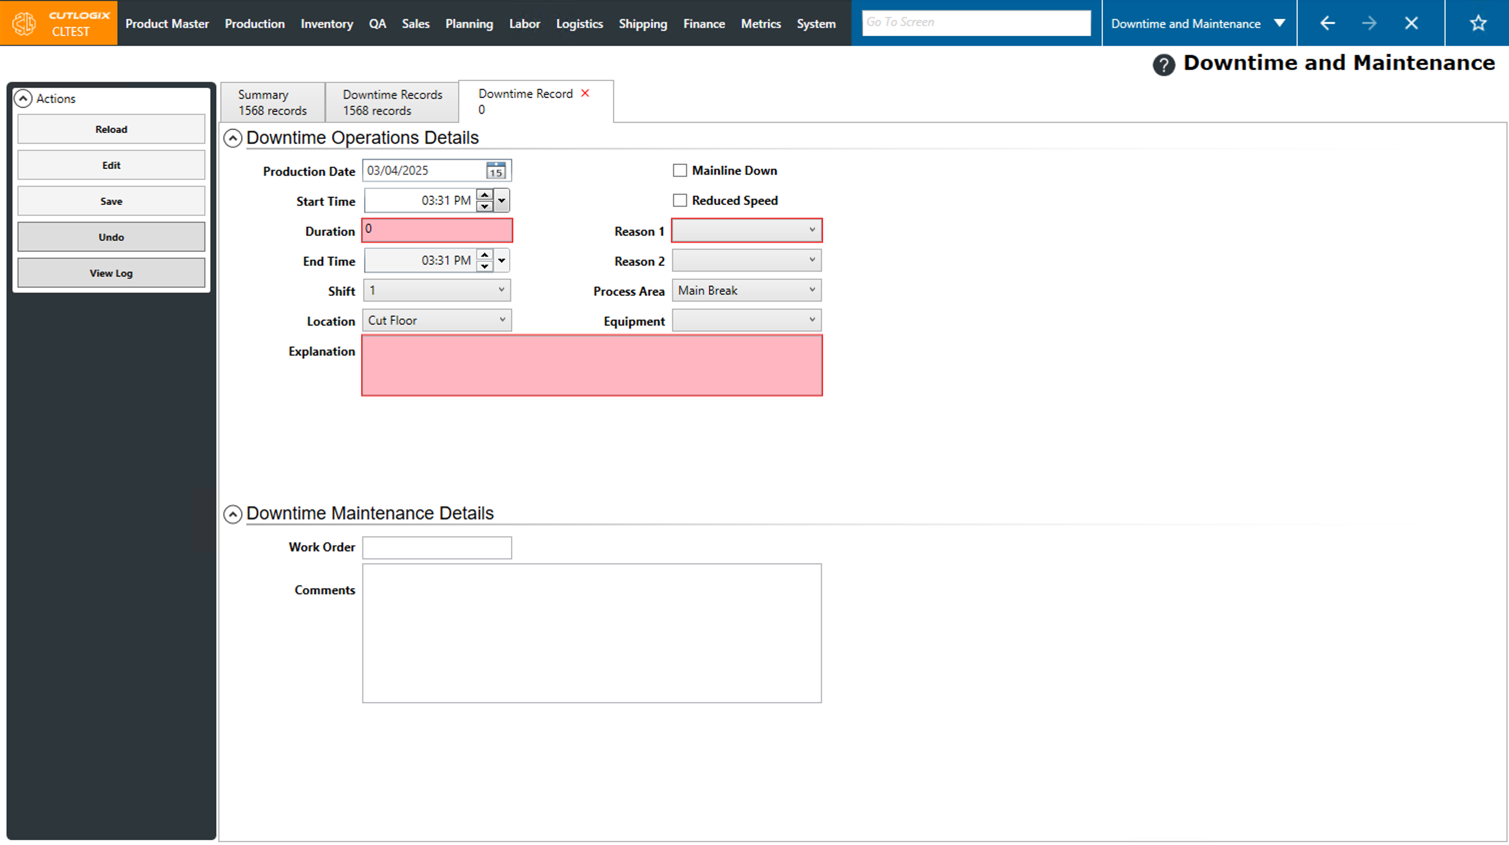Expand the Process Area dropdown
Screen dimensions: 1509x845
coord(746,291)
